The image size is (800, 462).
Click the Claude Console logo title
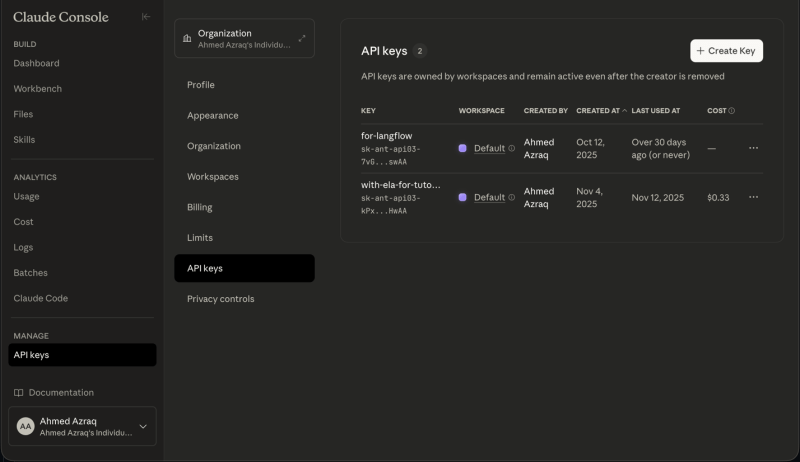61,17
